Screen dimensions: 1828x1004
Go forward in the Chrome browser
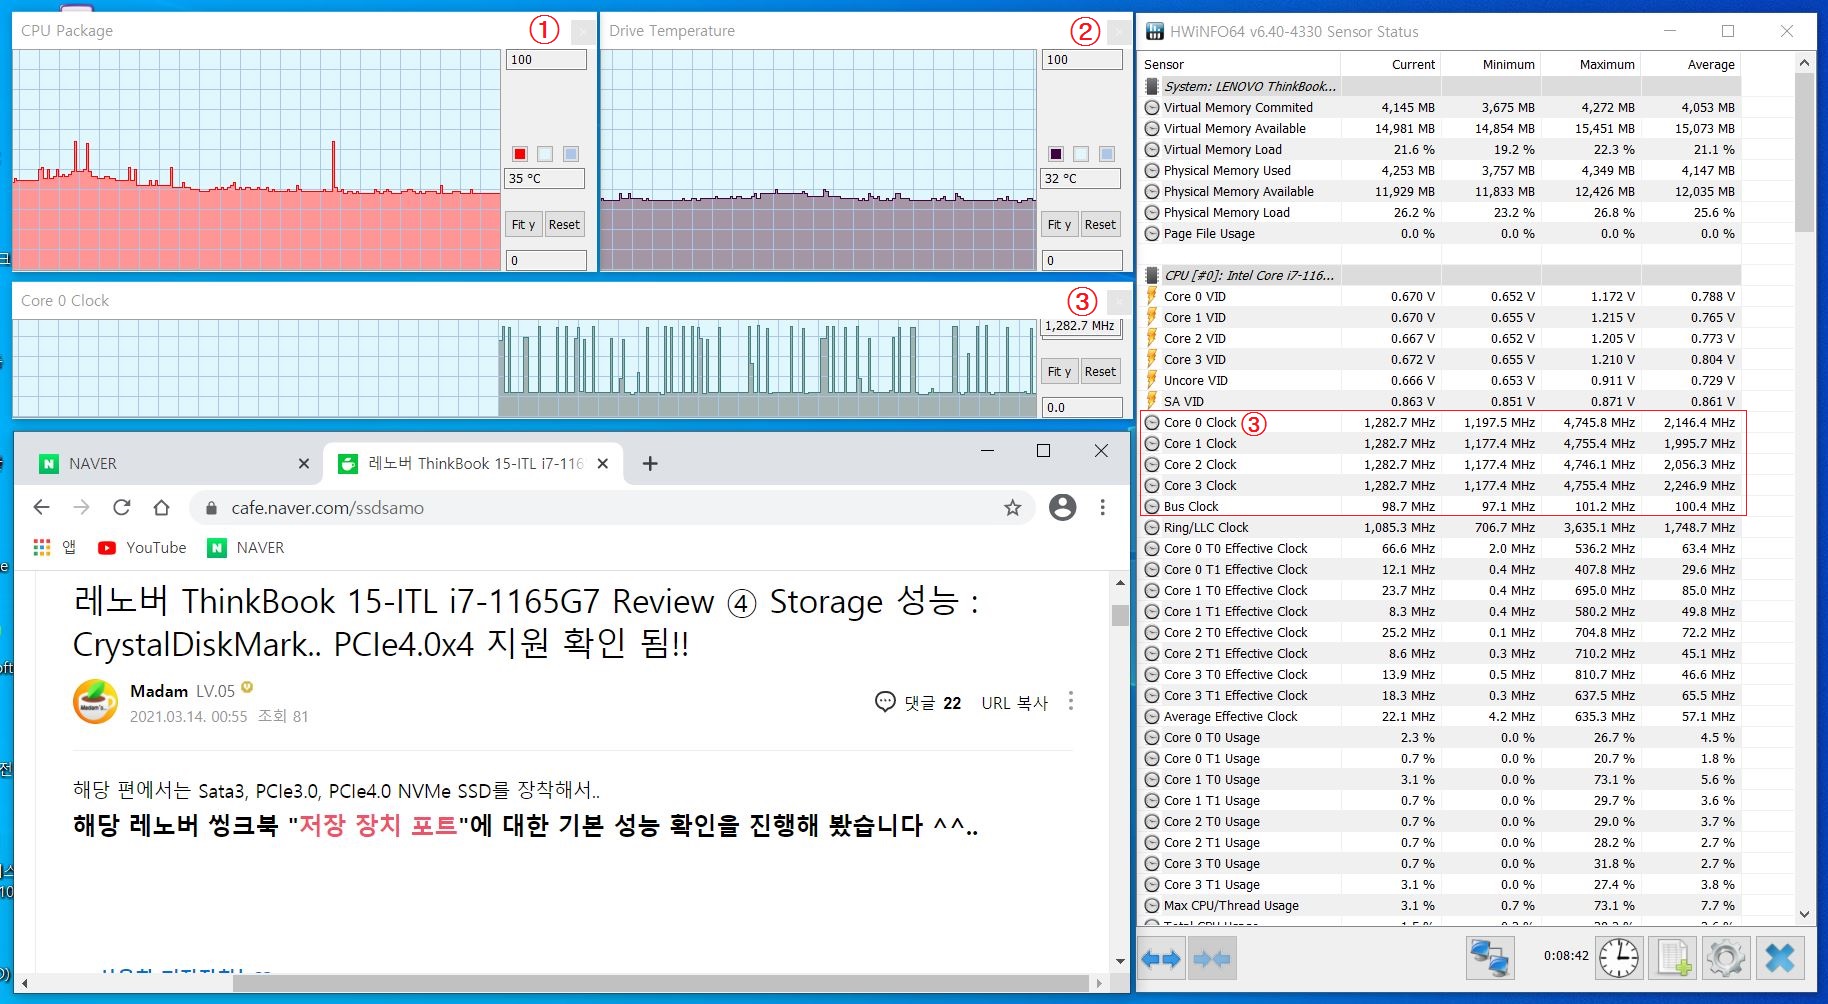pos(81,507)
